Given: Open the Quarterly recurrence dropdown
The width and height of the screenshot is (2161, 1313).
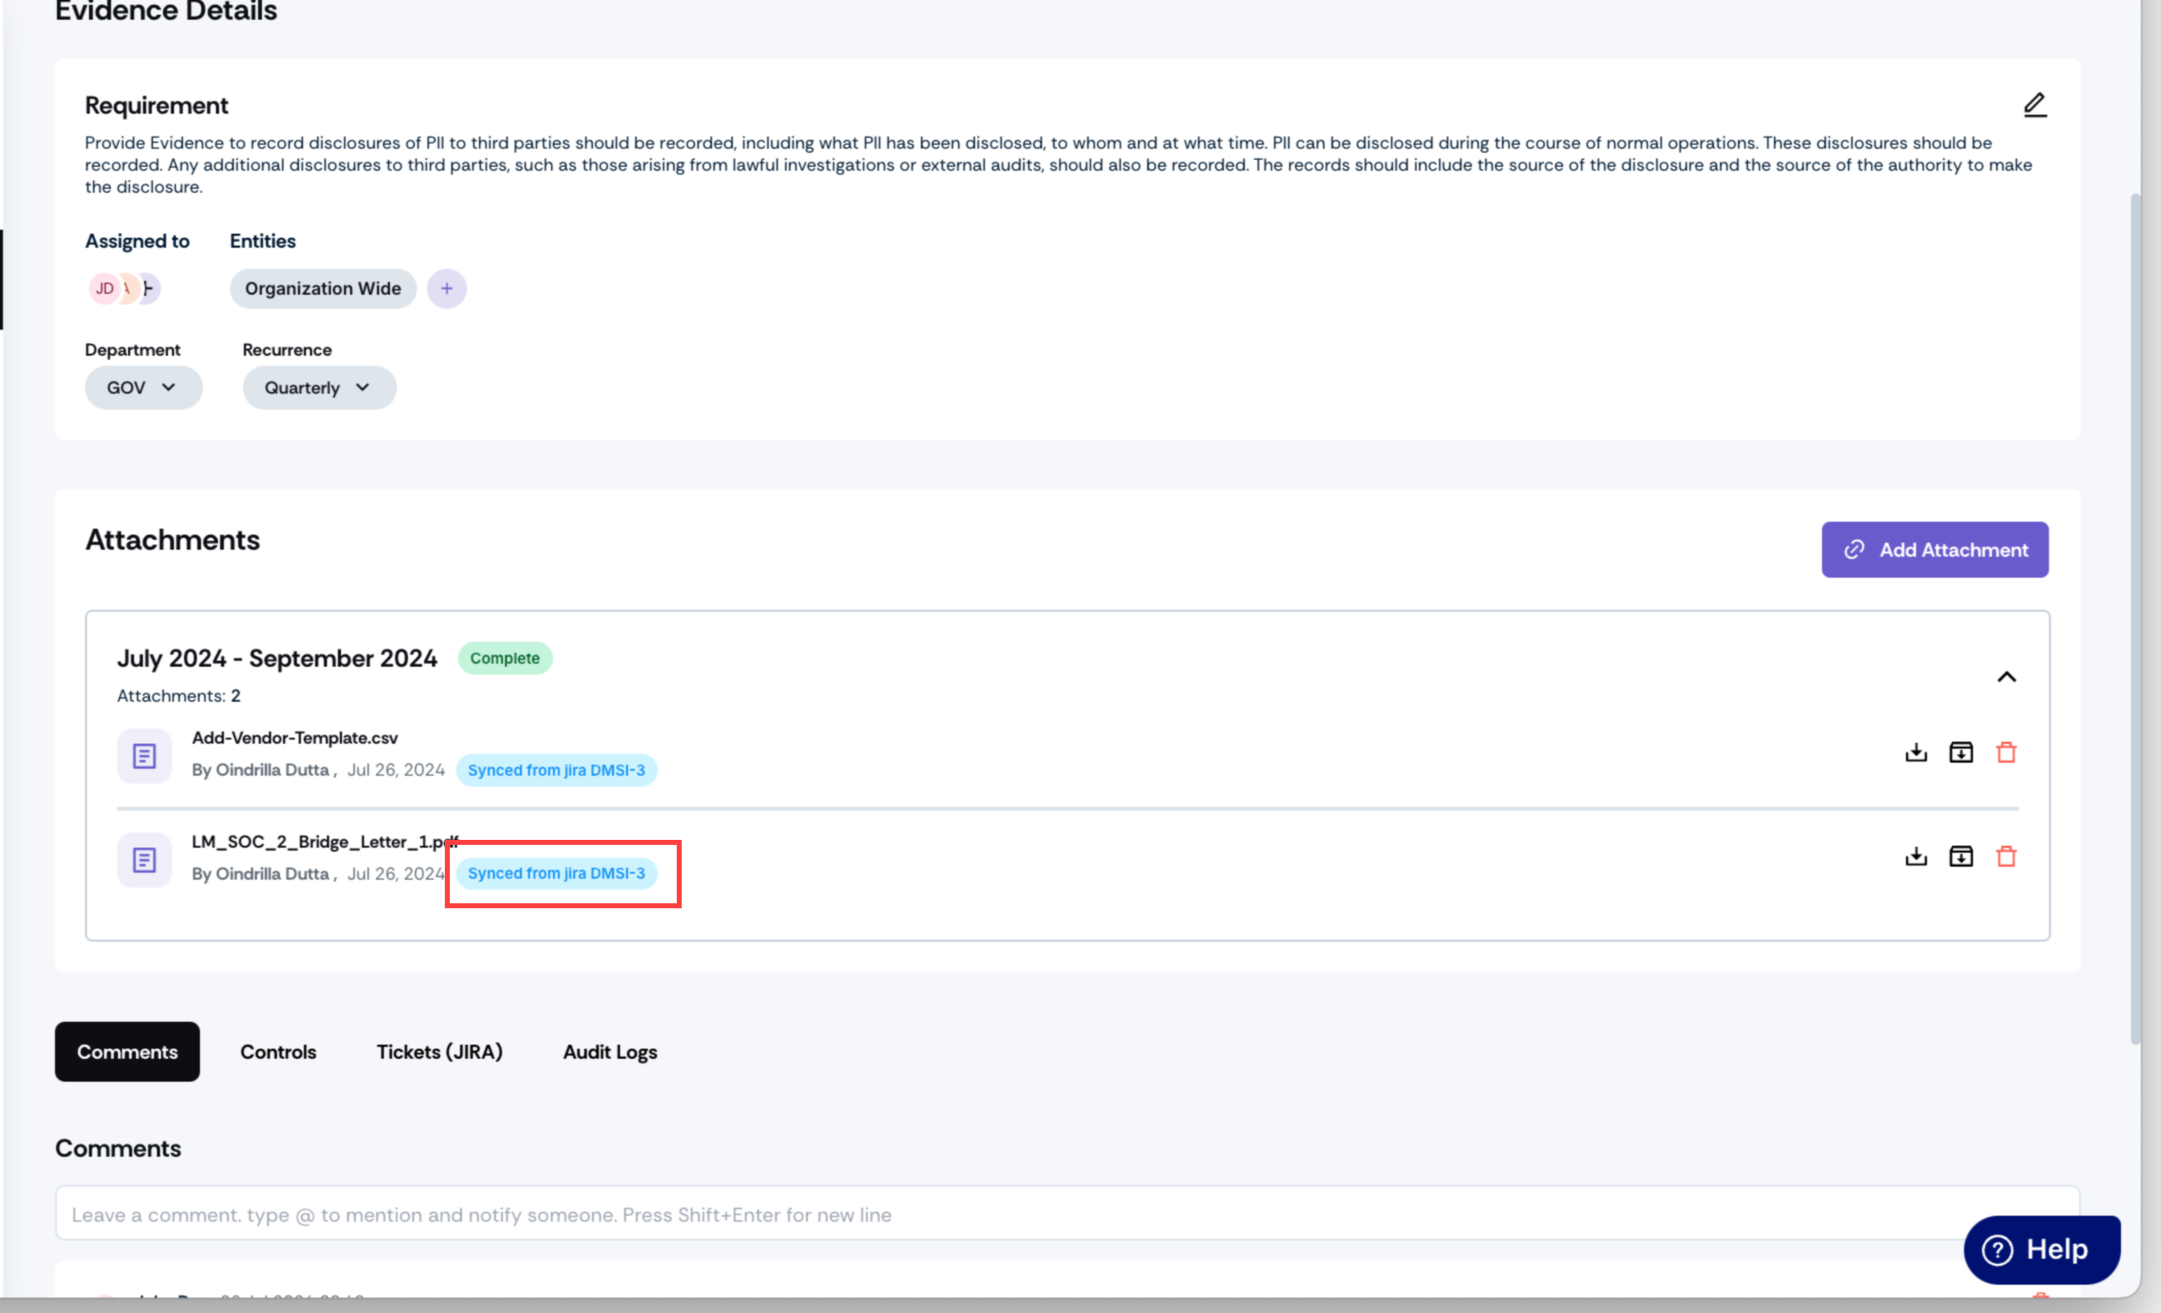Looking at the screenshot, I should coord(319,387).
